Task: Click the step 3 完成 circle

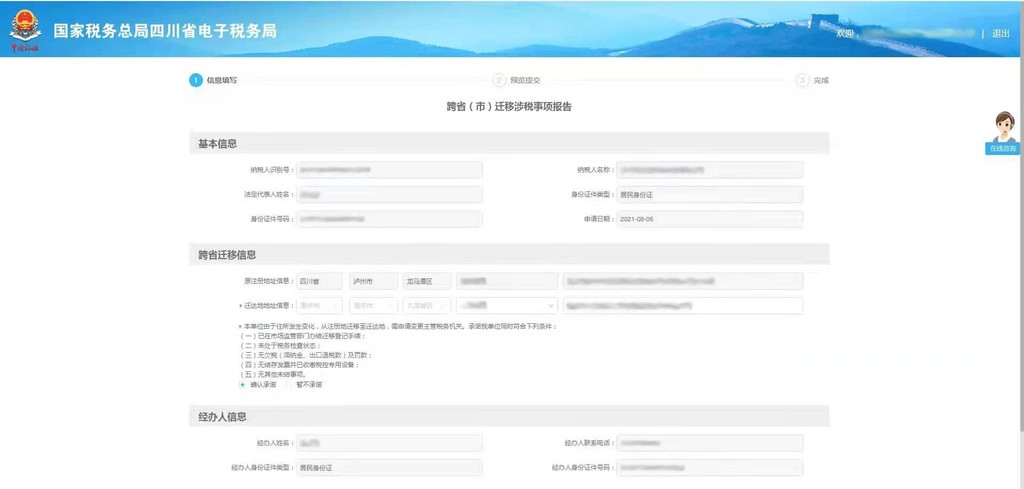Action: tap(802, 80)
